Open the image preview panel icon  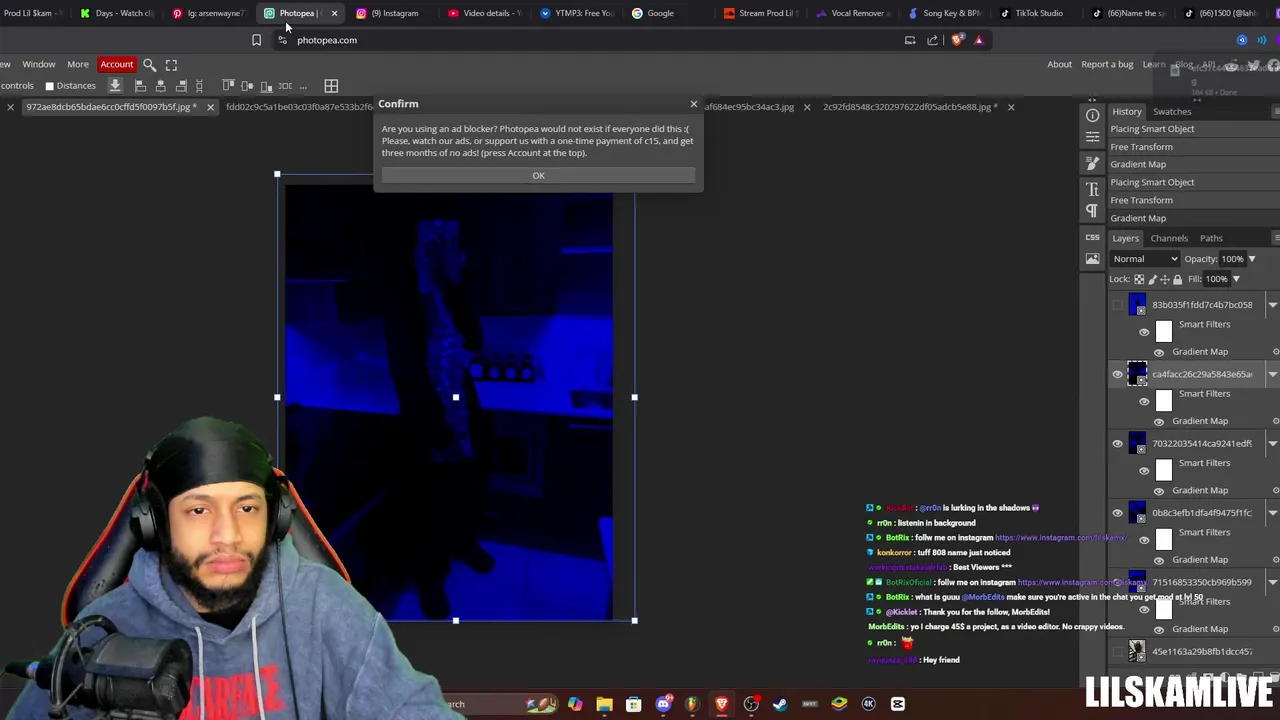[x=1092, y=259]
